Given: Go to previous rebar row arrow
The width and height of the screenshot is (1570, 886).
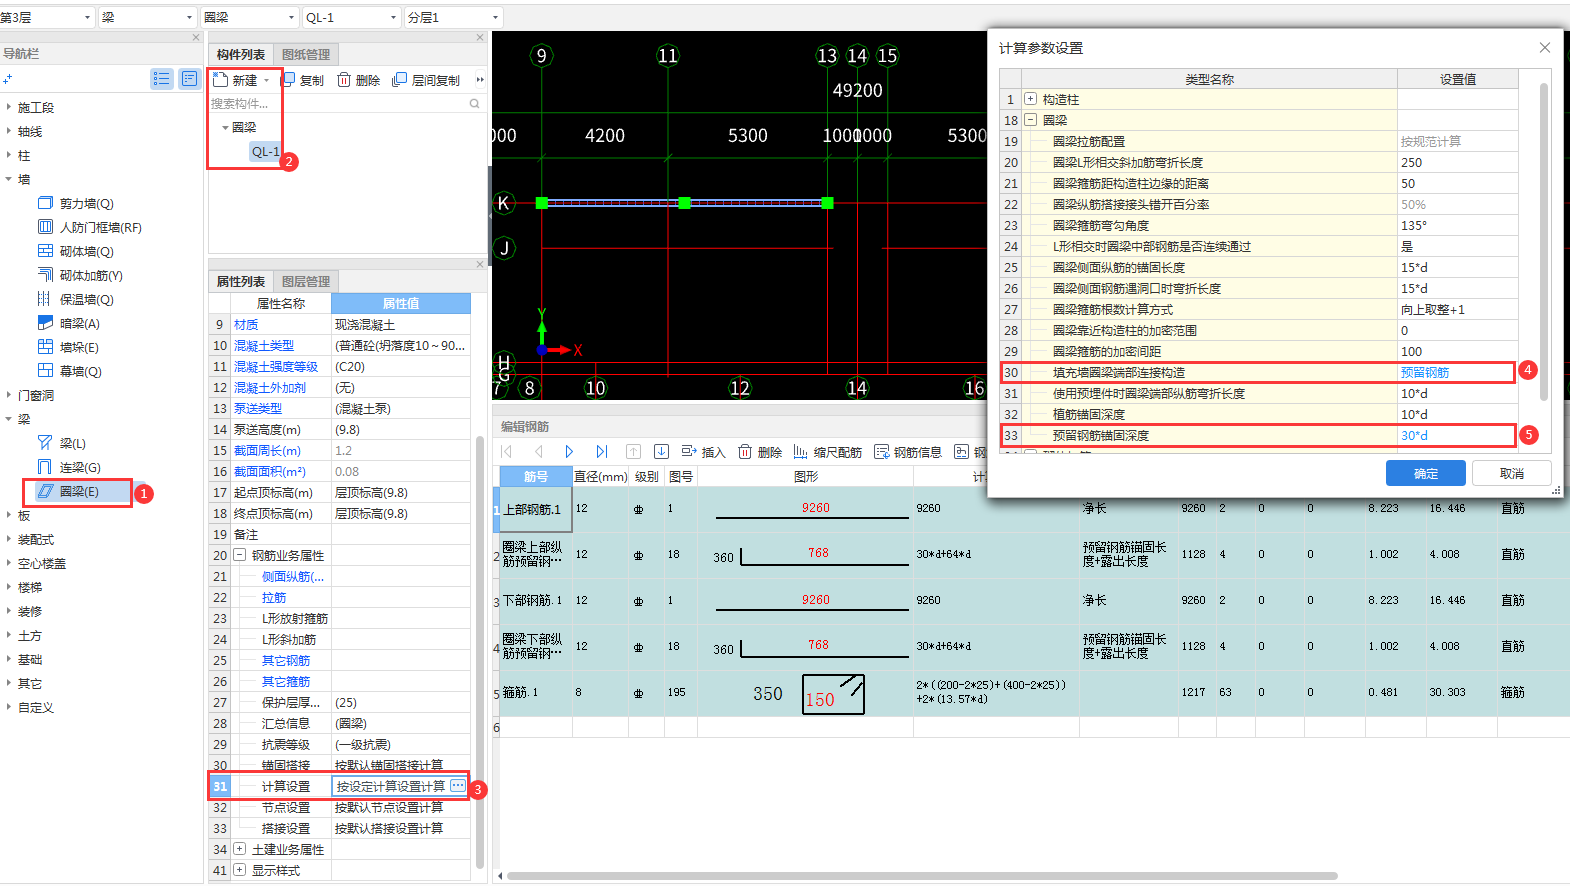Looking at the screenshot, I should point(538,452).
